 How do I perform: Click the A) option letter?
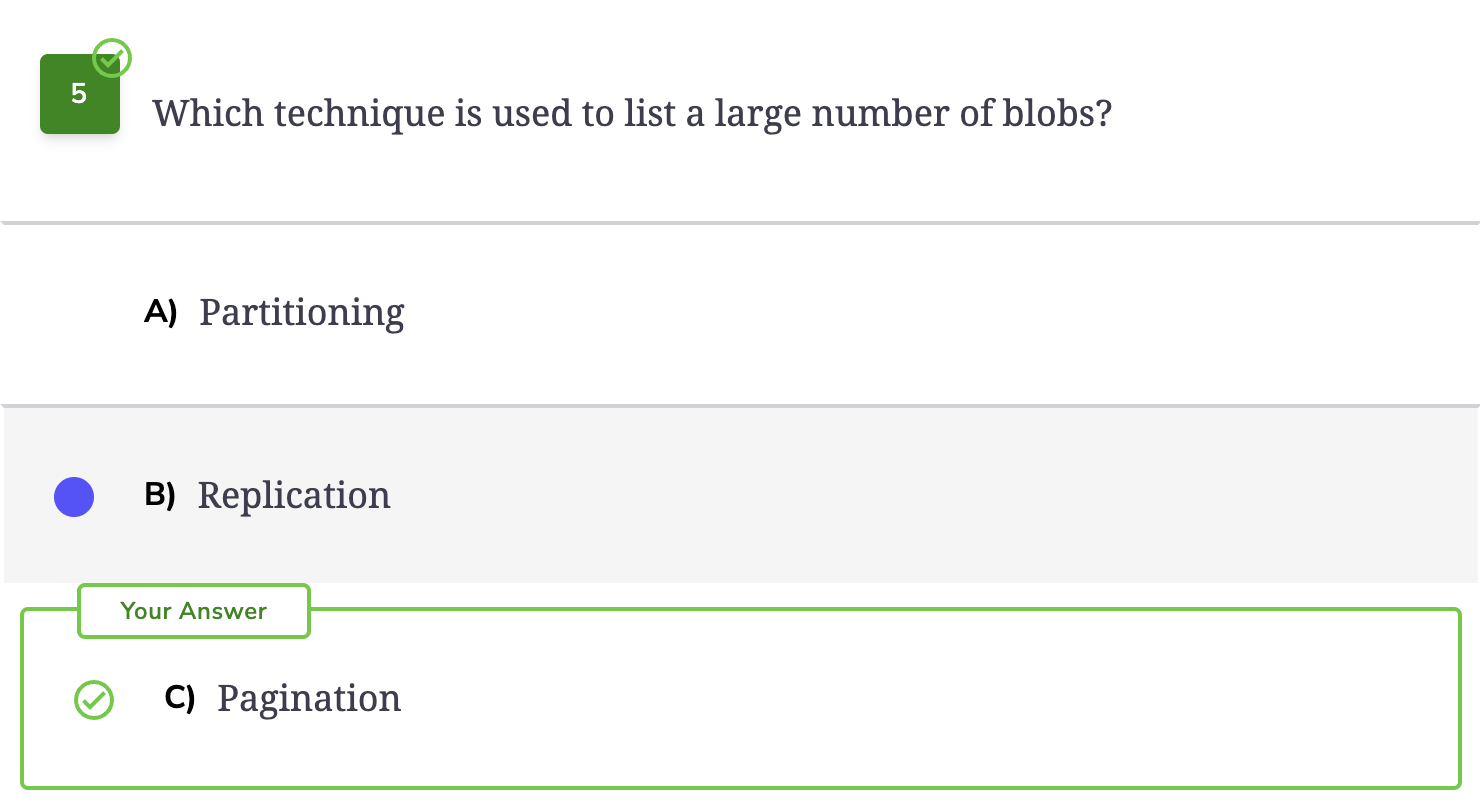[x=161, y=313]
